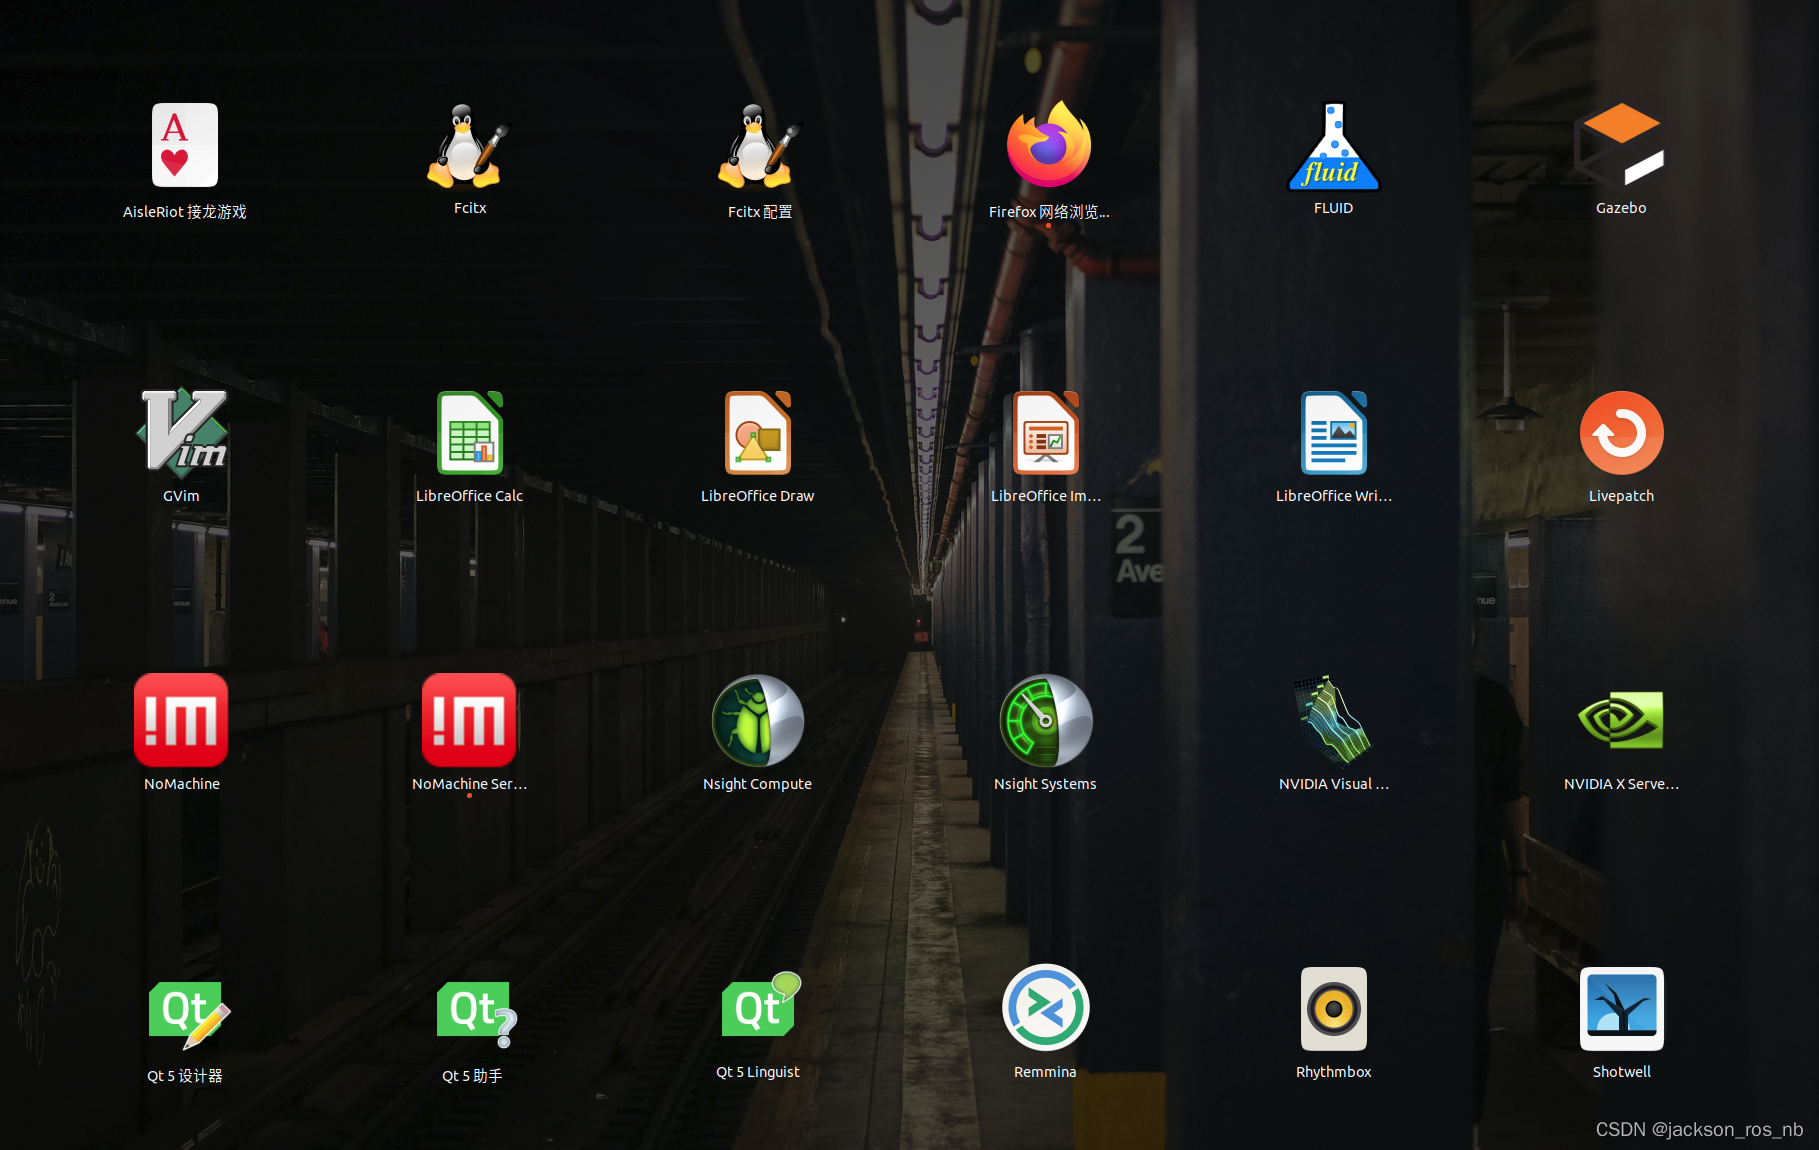This screenshot has width=1819, height=1150.
Task: Open Fcitx 配置 configuration icon
Action: click(758, 146)
